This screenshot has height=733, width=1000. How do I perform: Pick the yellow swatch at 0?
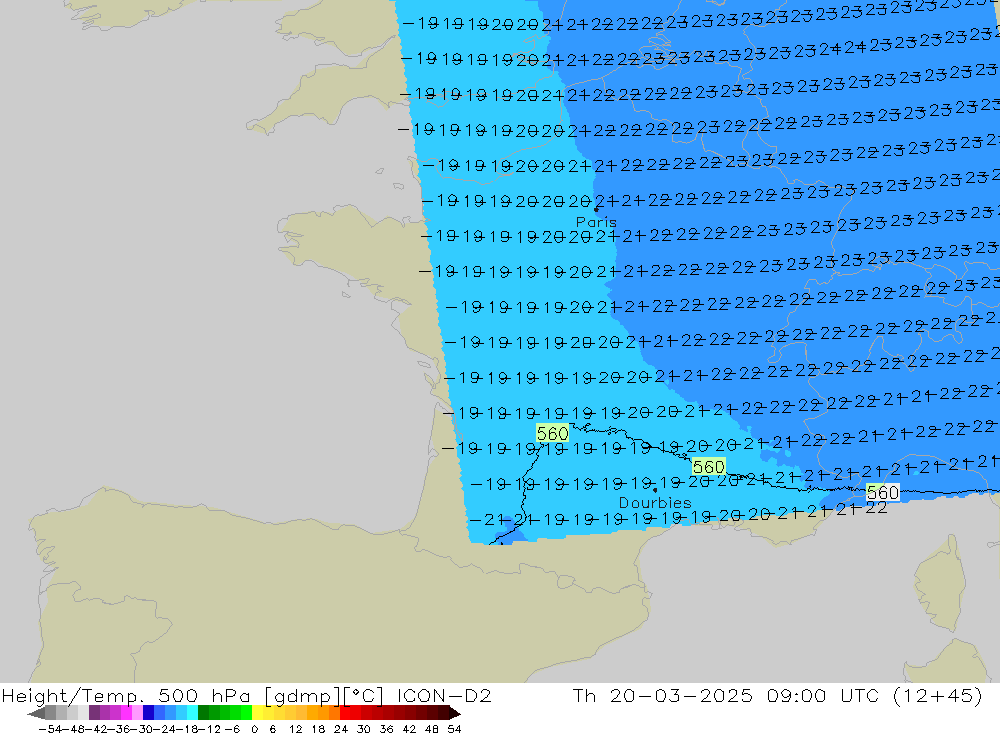tap(258, 713)
